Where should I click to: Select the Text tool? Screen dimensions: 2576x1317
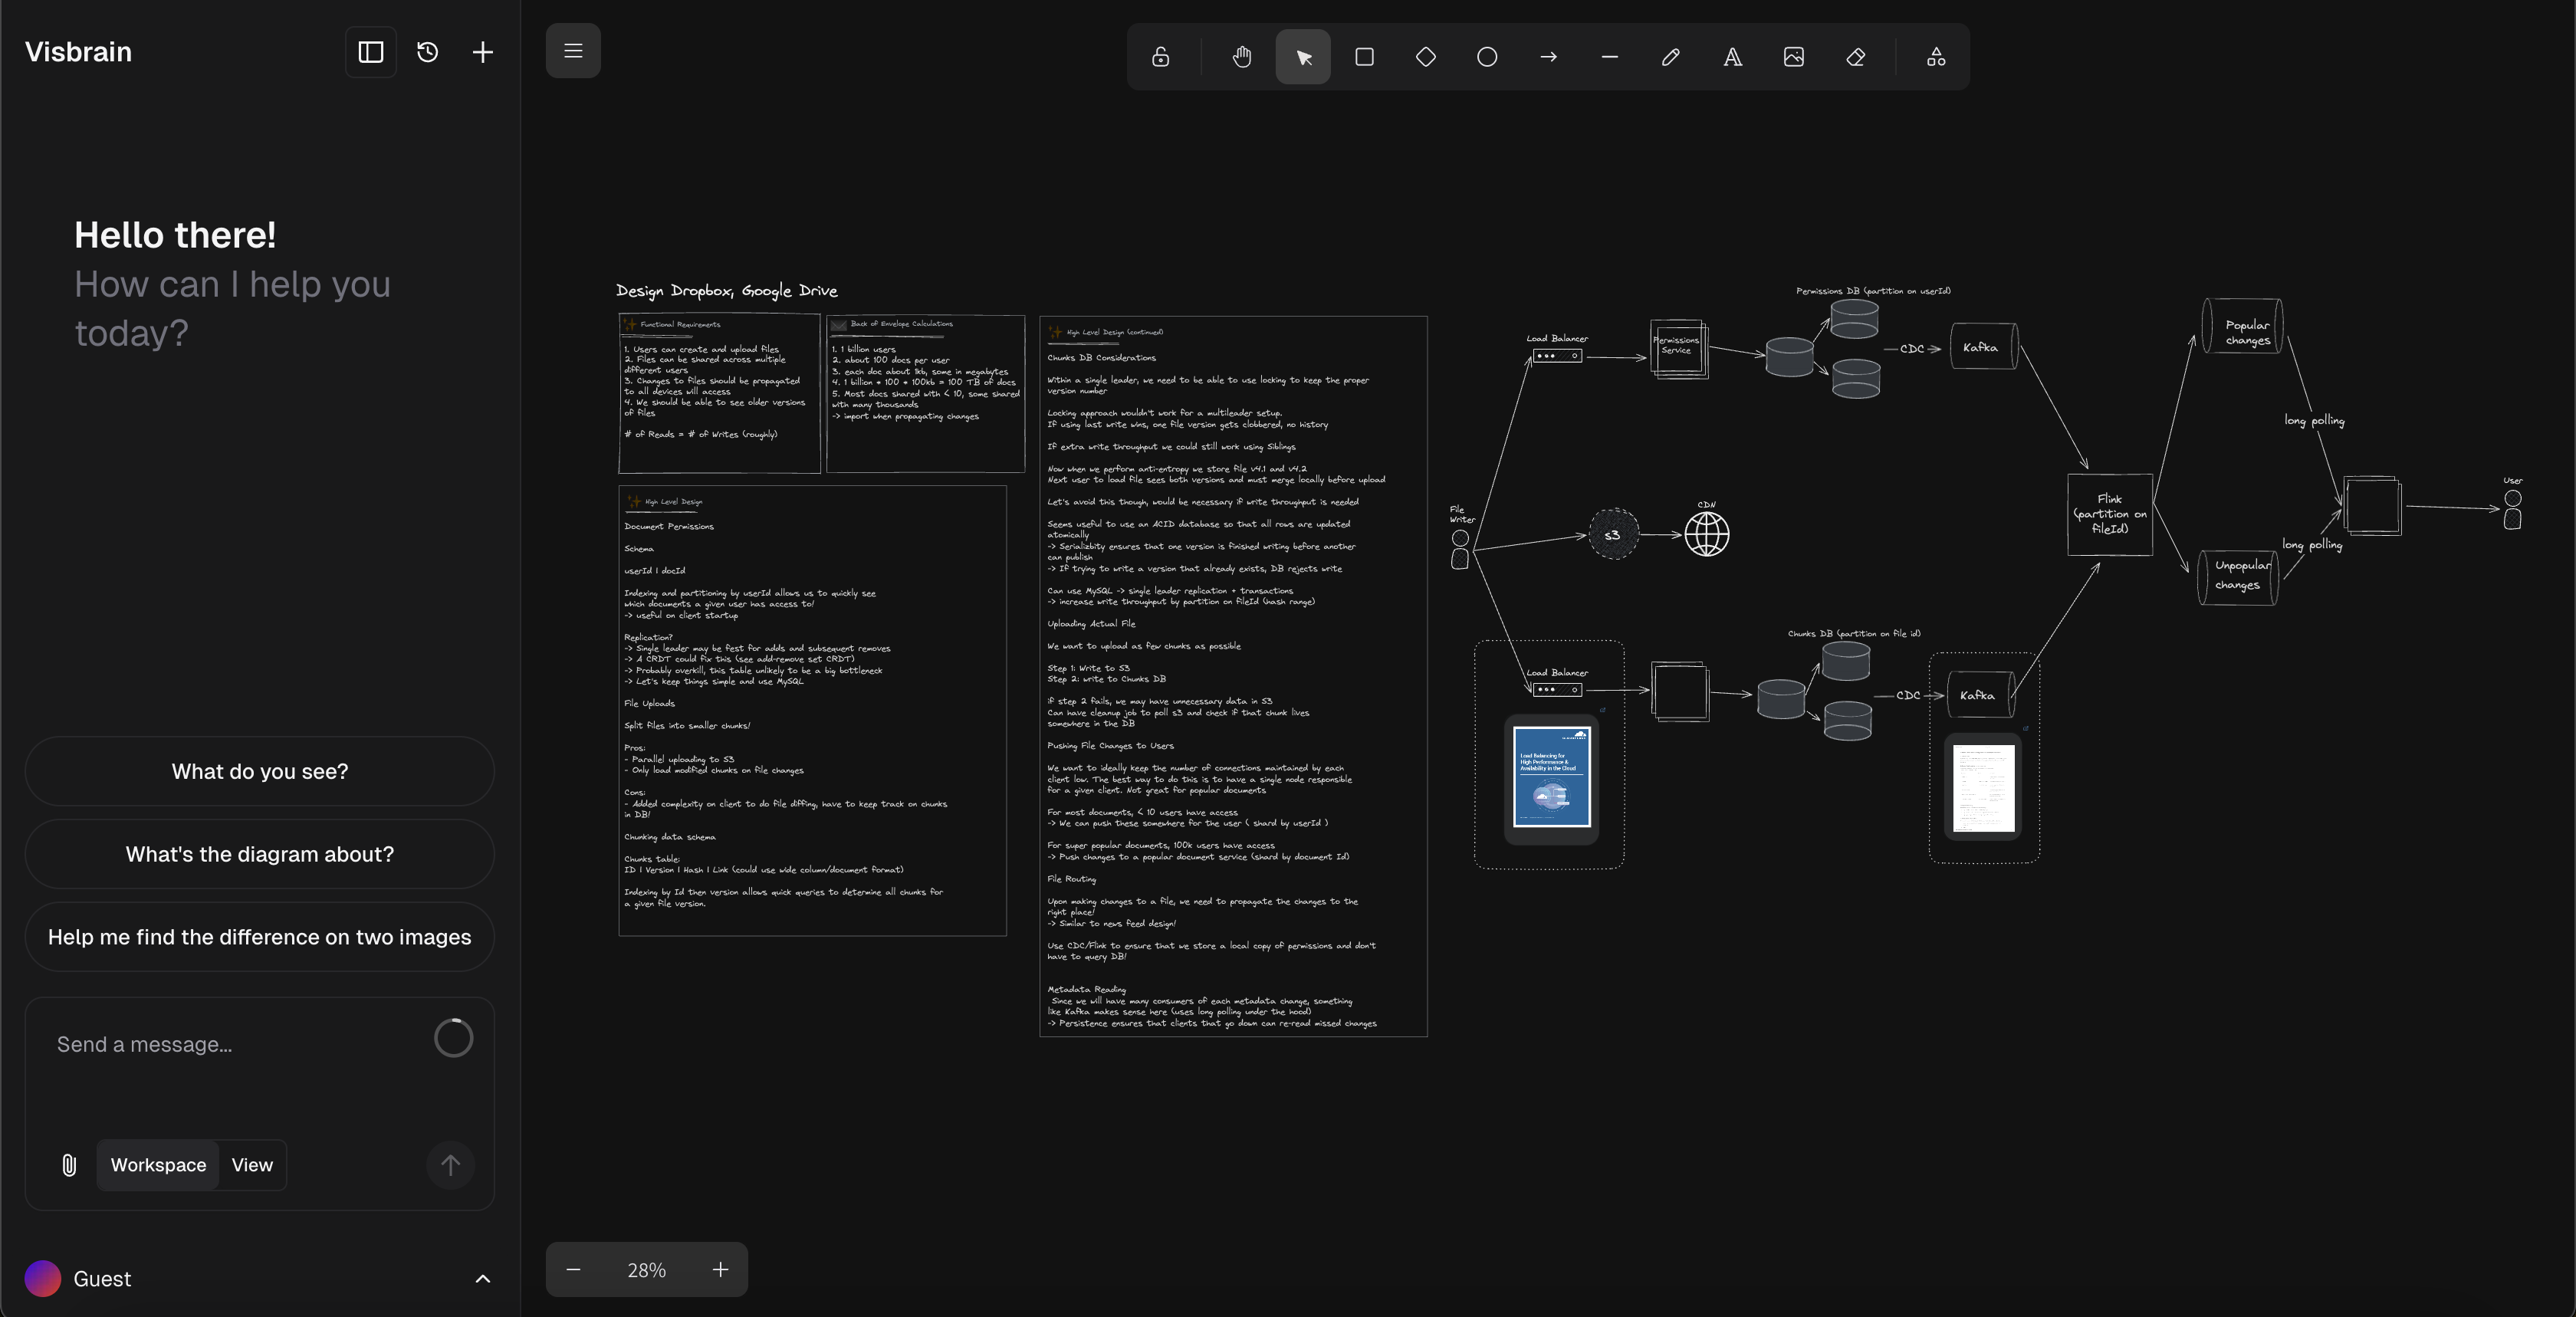point(1732,57)
